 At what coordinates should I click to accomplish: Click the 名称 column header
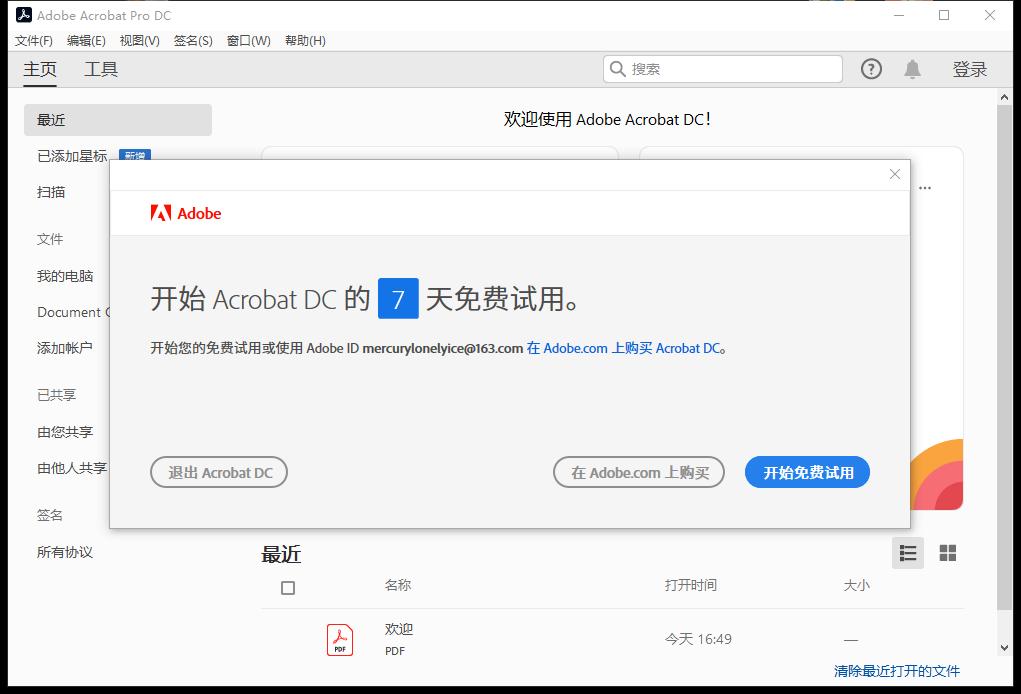(x=398, y=585)
